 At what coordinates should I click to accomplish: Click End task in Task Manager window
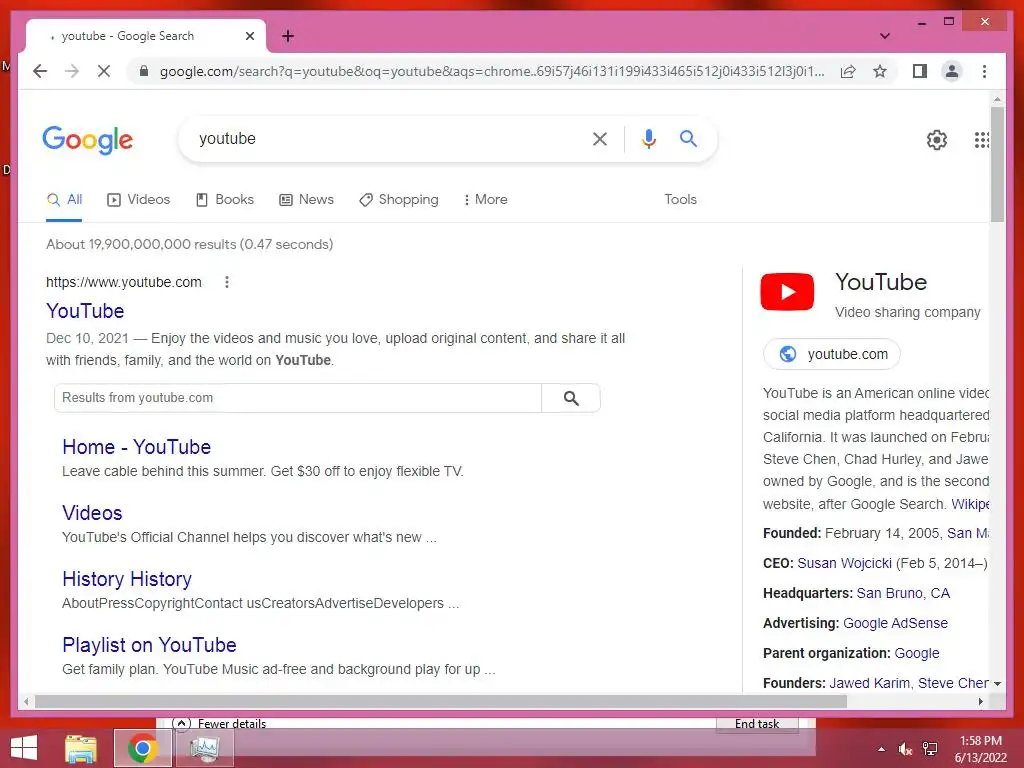[x=757, y=724]
